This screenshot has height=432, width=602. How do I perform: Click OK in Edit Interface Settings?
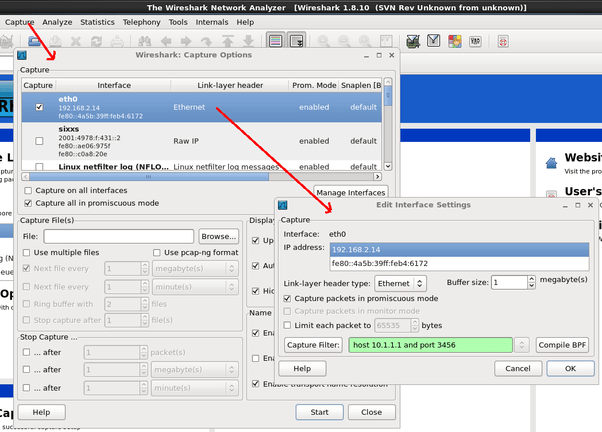[570, 368]
